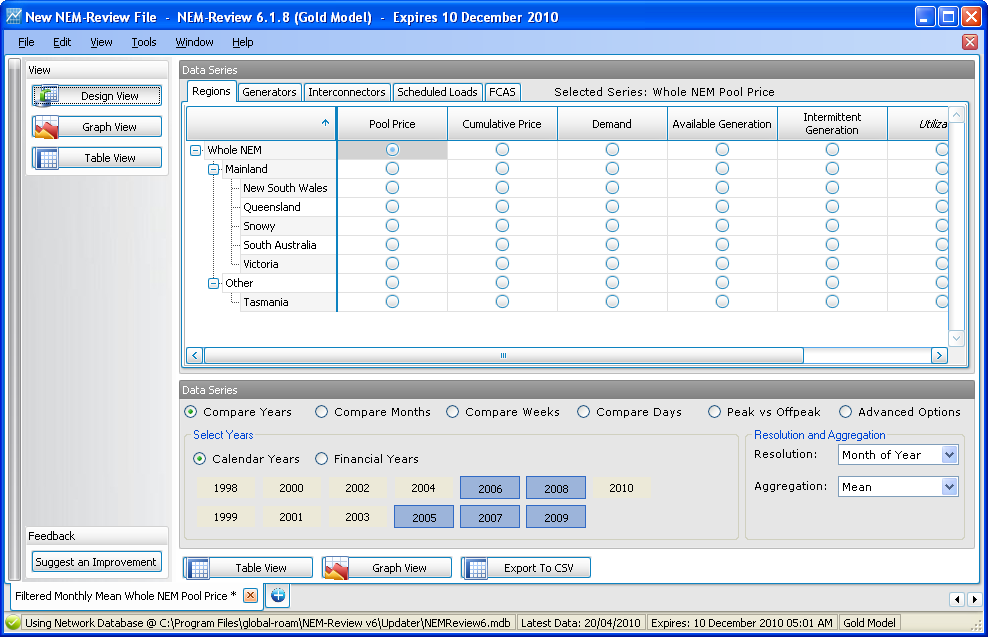Image resolution: width=988 pixels, height=637 pixels.
Task: Collapse the Whole NEM tree node
Action: pos(196,150)
